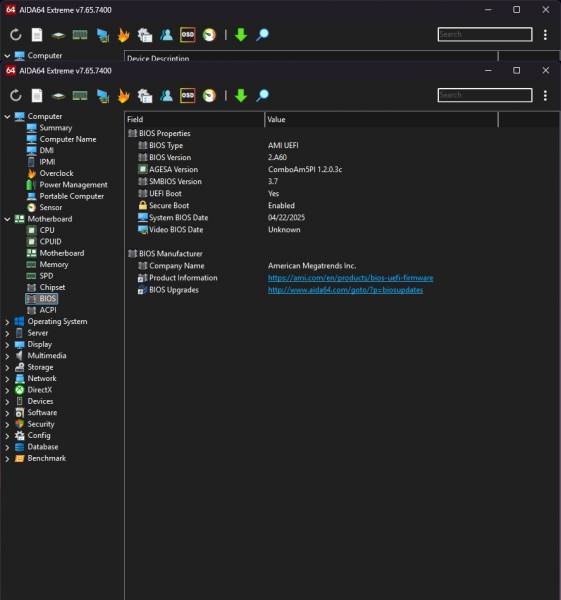Open the network audit monitor icon in front toolbar

[x=103, y=96]
